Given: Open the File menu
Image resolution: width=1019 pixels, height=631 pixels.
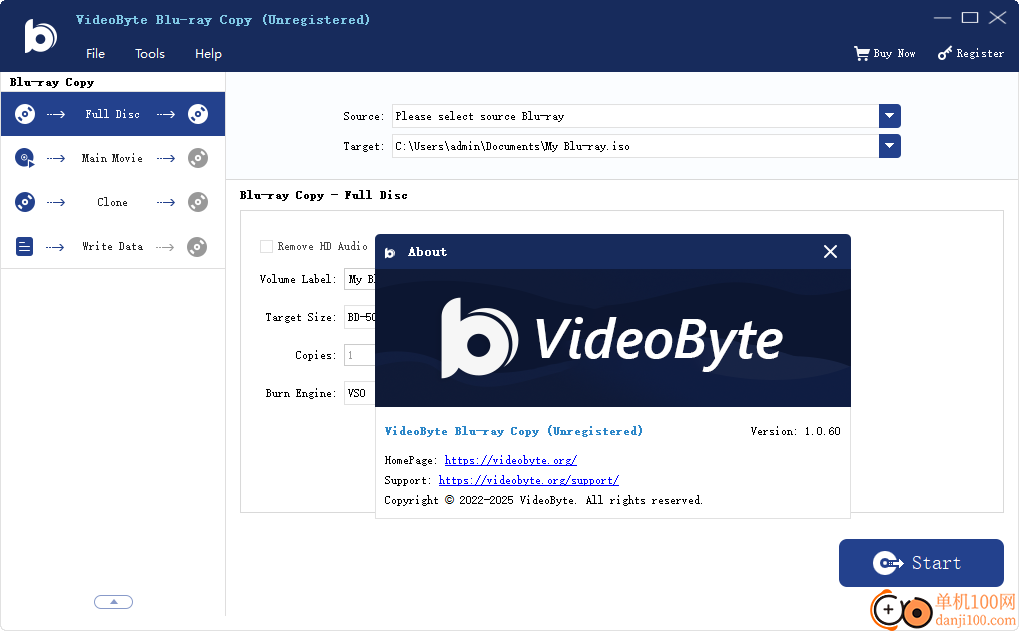Looking at the screenshot, I should click(x=95, y=54).
